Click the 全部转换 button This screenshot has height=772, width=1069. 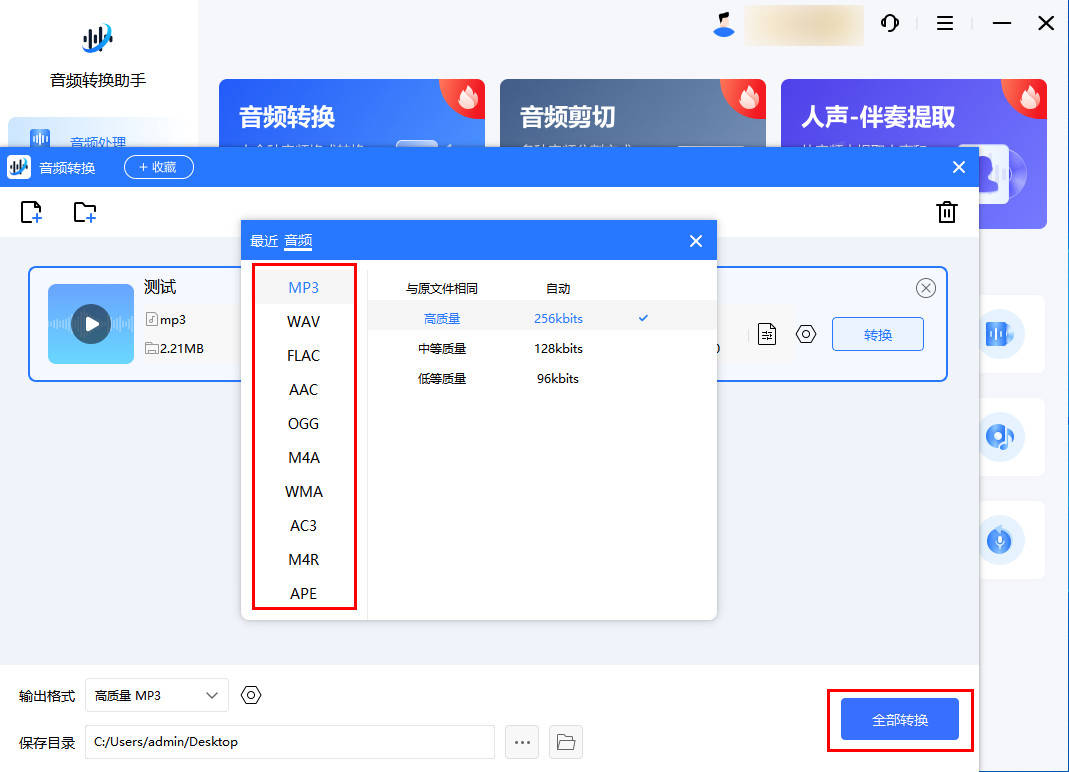click(900, 720)
